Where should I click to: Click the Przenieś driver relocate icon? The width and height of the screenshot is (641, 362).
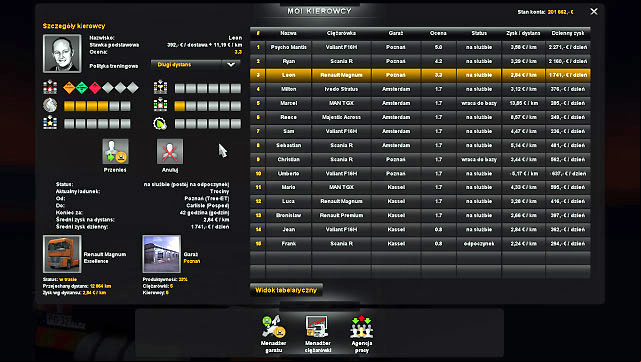click(115, 151)
